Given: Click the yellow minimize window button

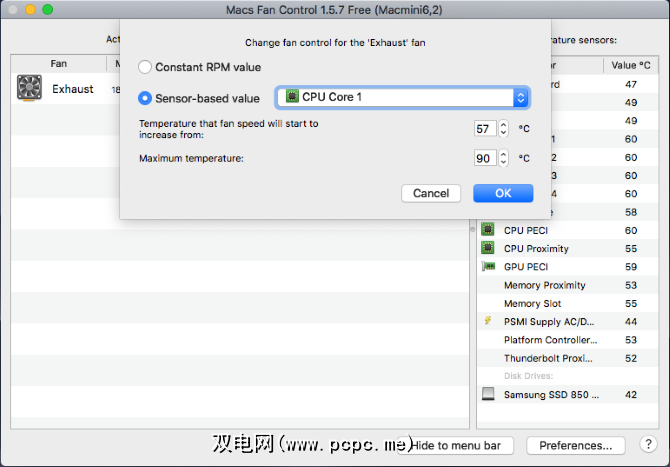Looking at the screenshot, I should tap(30, 9).
